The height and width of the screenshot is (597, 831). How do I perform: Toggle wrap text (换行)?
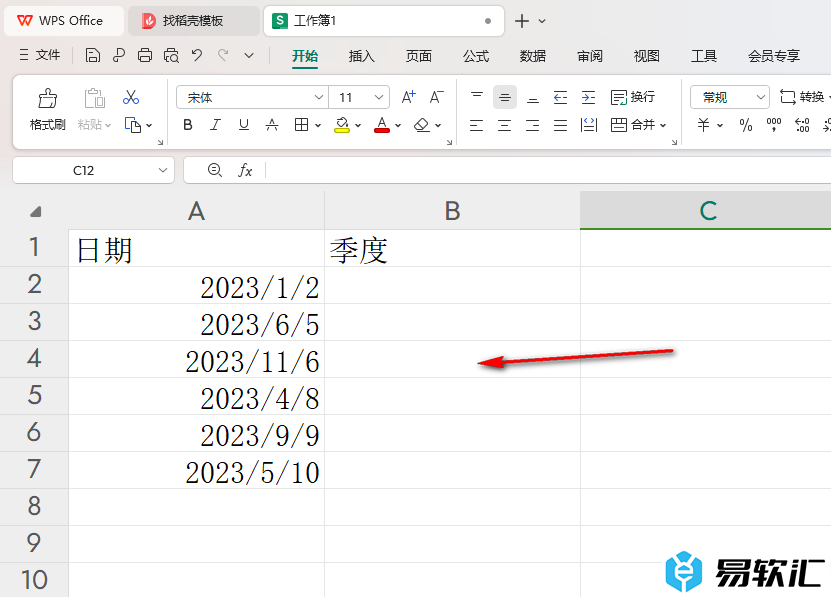[633, 97]
